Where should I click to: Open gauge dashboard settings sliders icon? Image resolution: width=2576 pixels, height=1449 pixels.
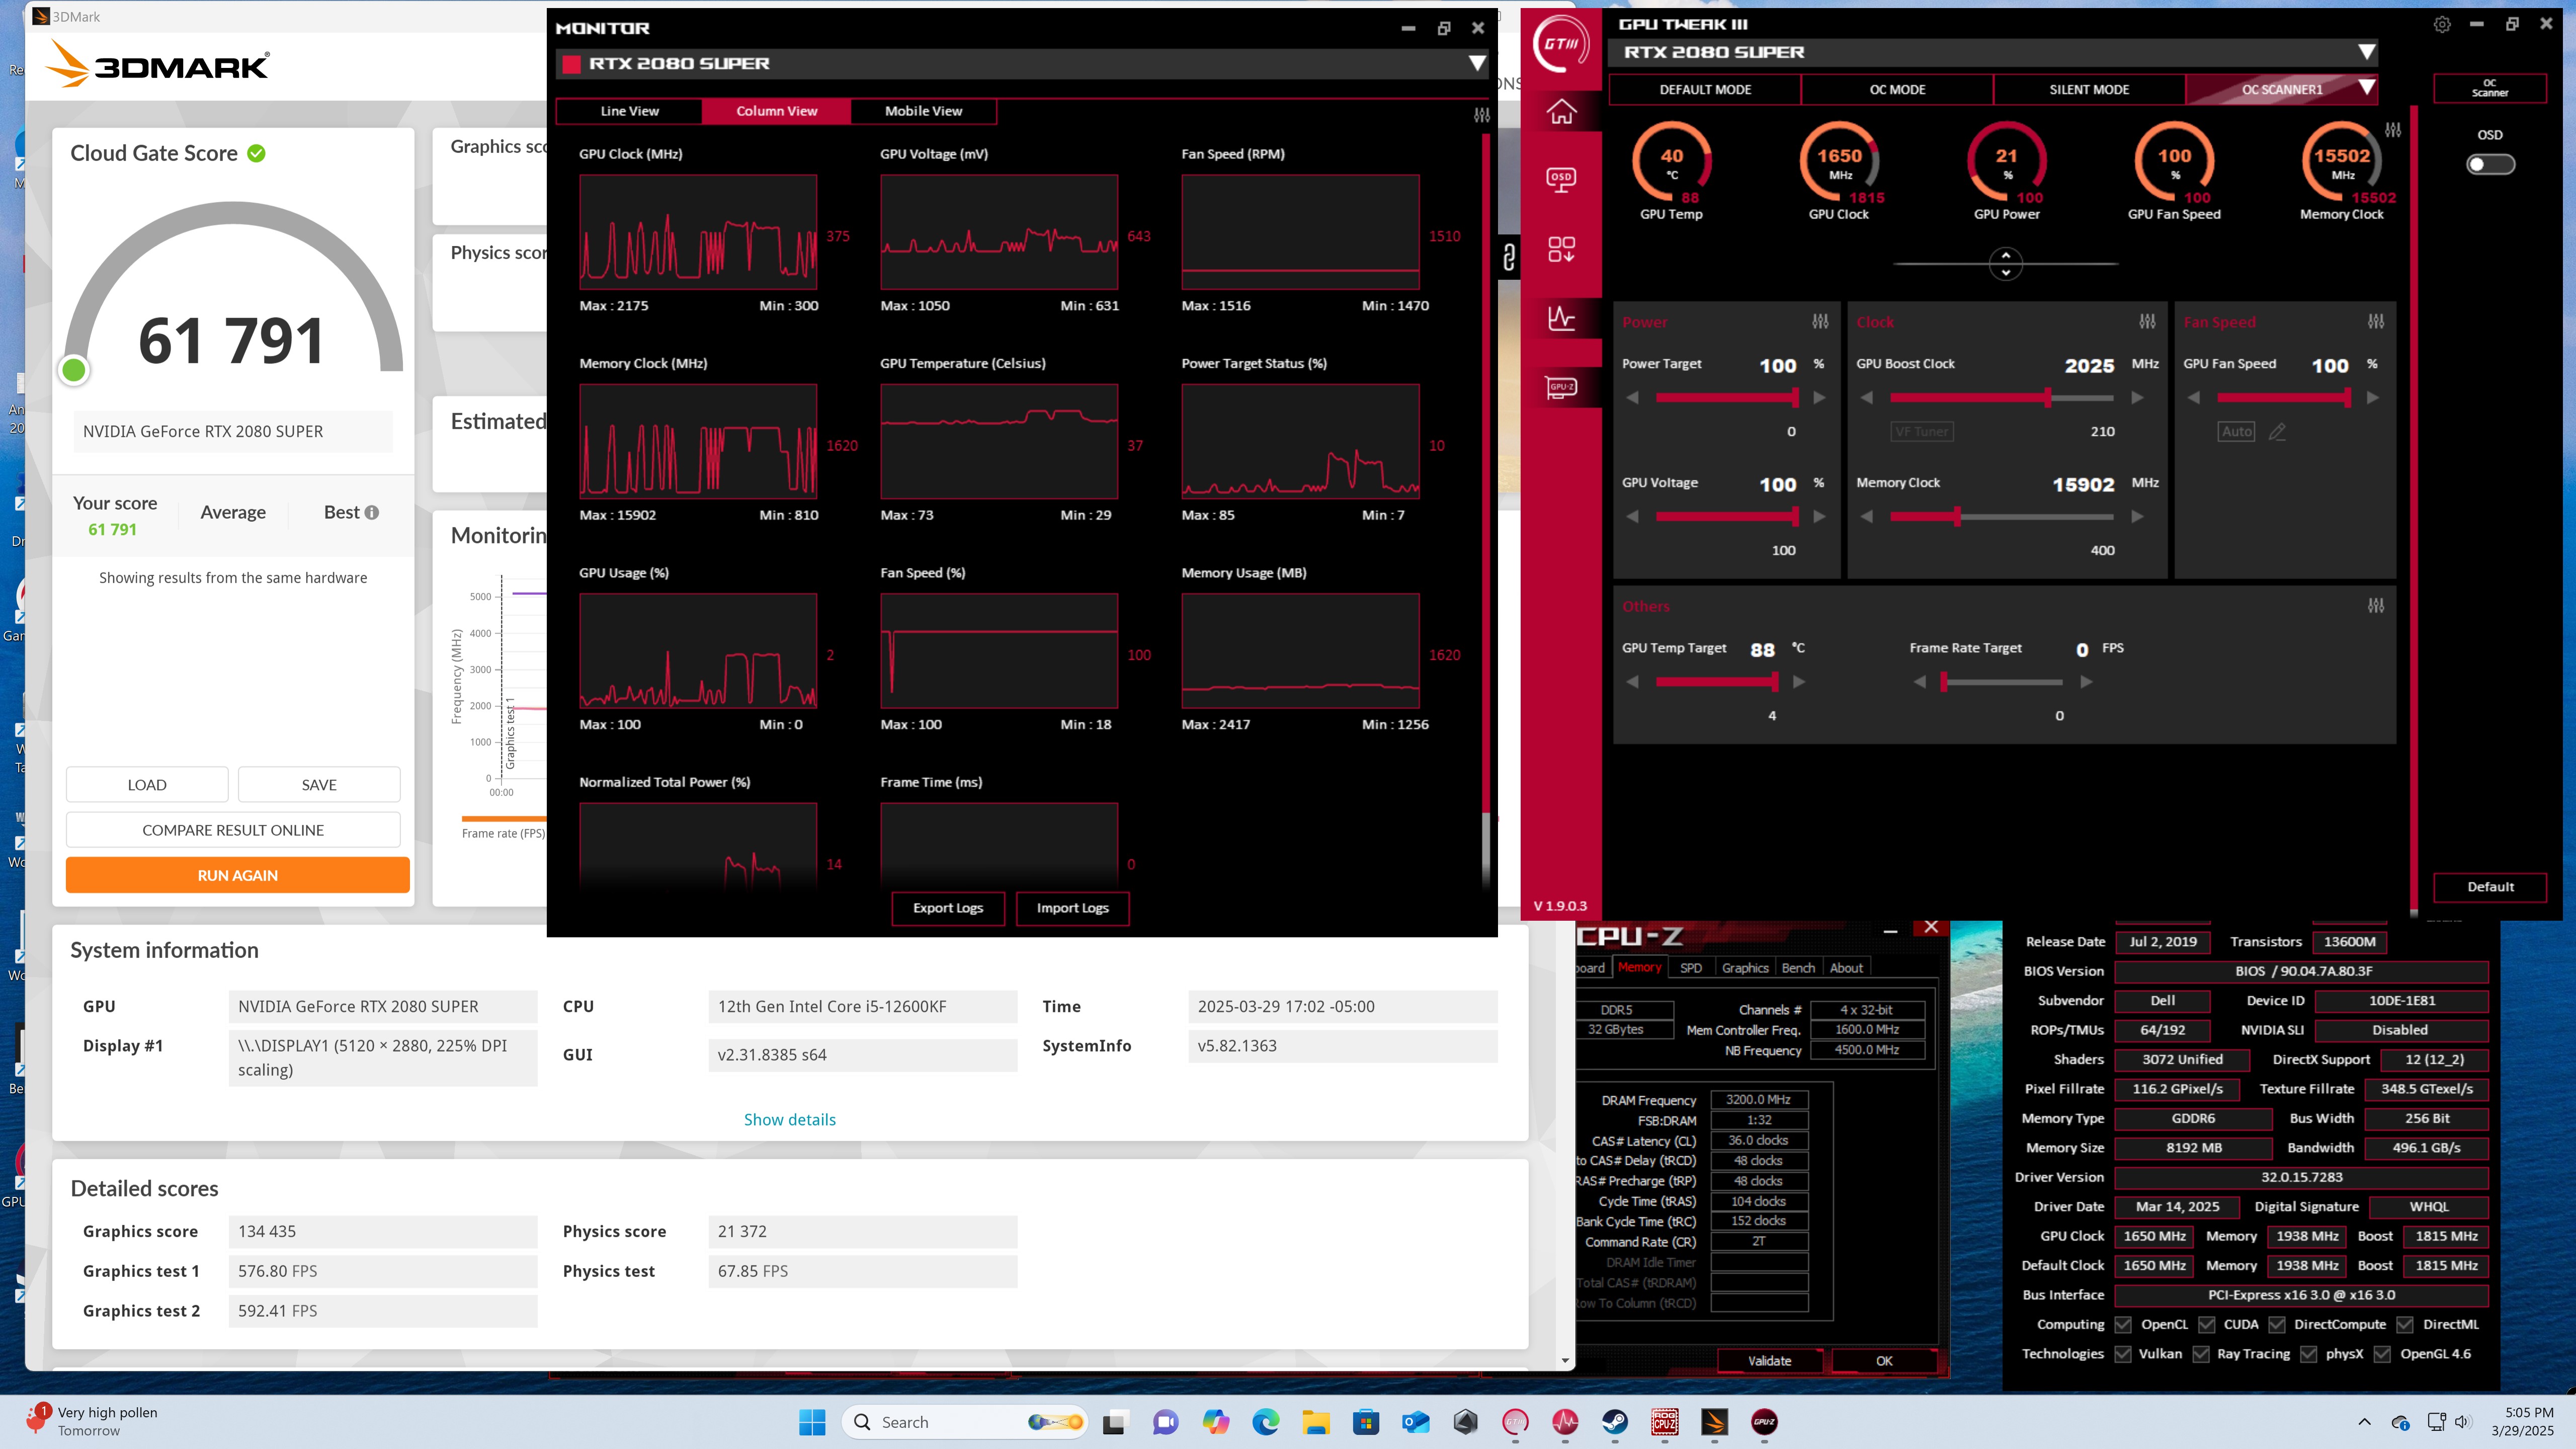point(2393,130)
